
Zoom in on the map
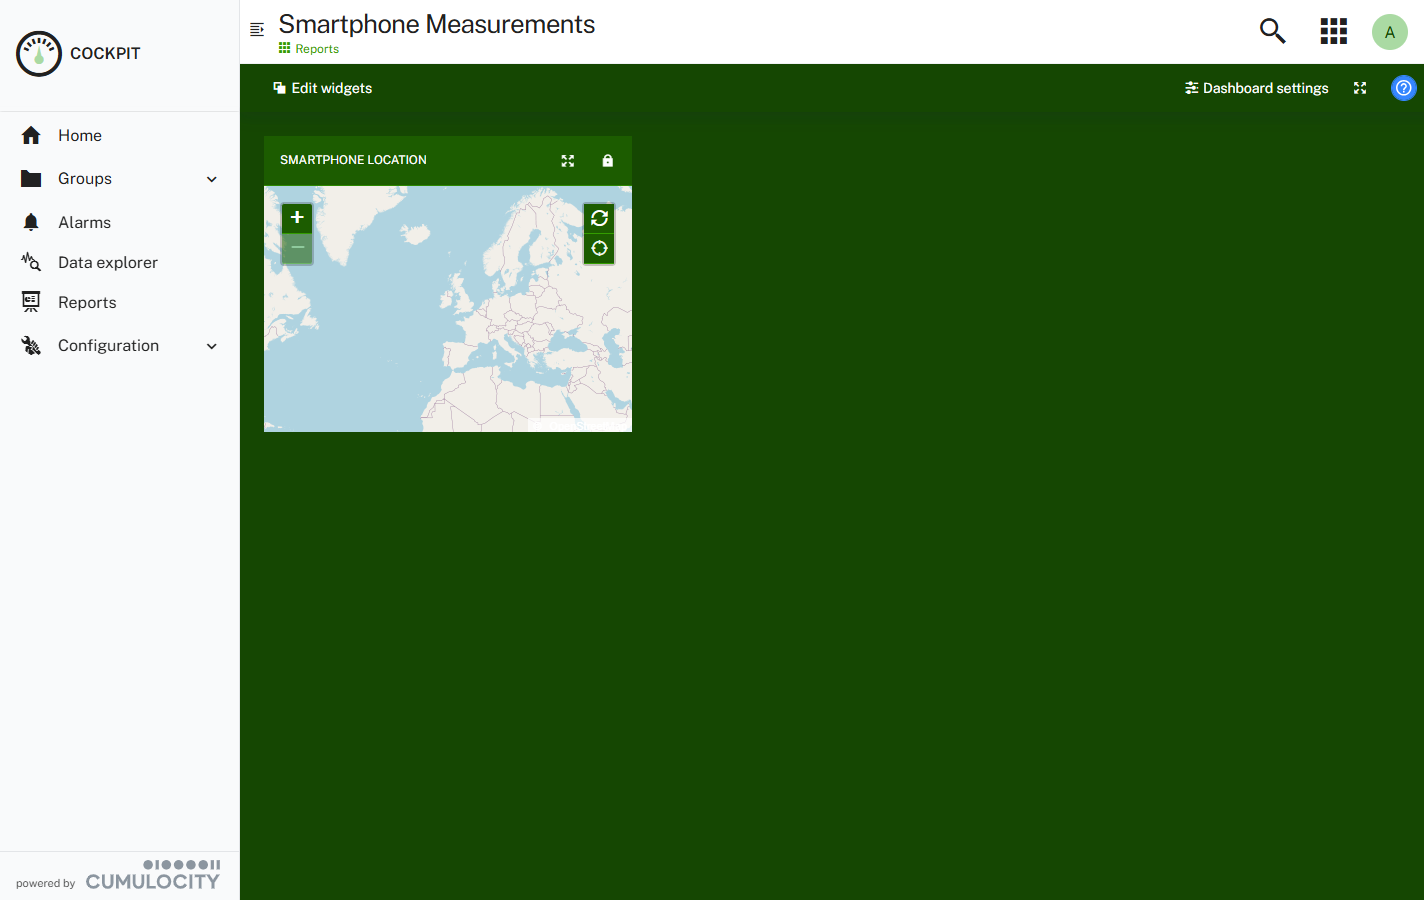click(x=297, y=217)
